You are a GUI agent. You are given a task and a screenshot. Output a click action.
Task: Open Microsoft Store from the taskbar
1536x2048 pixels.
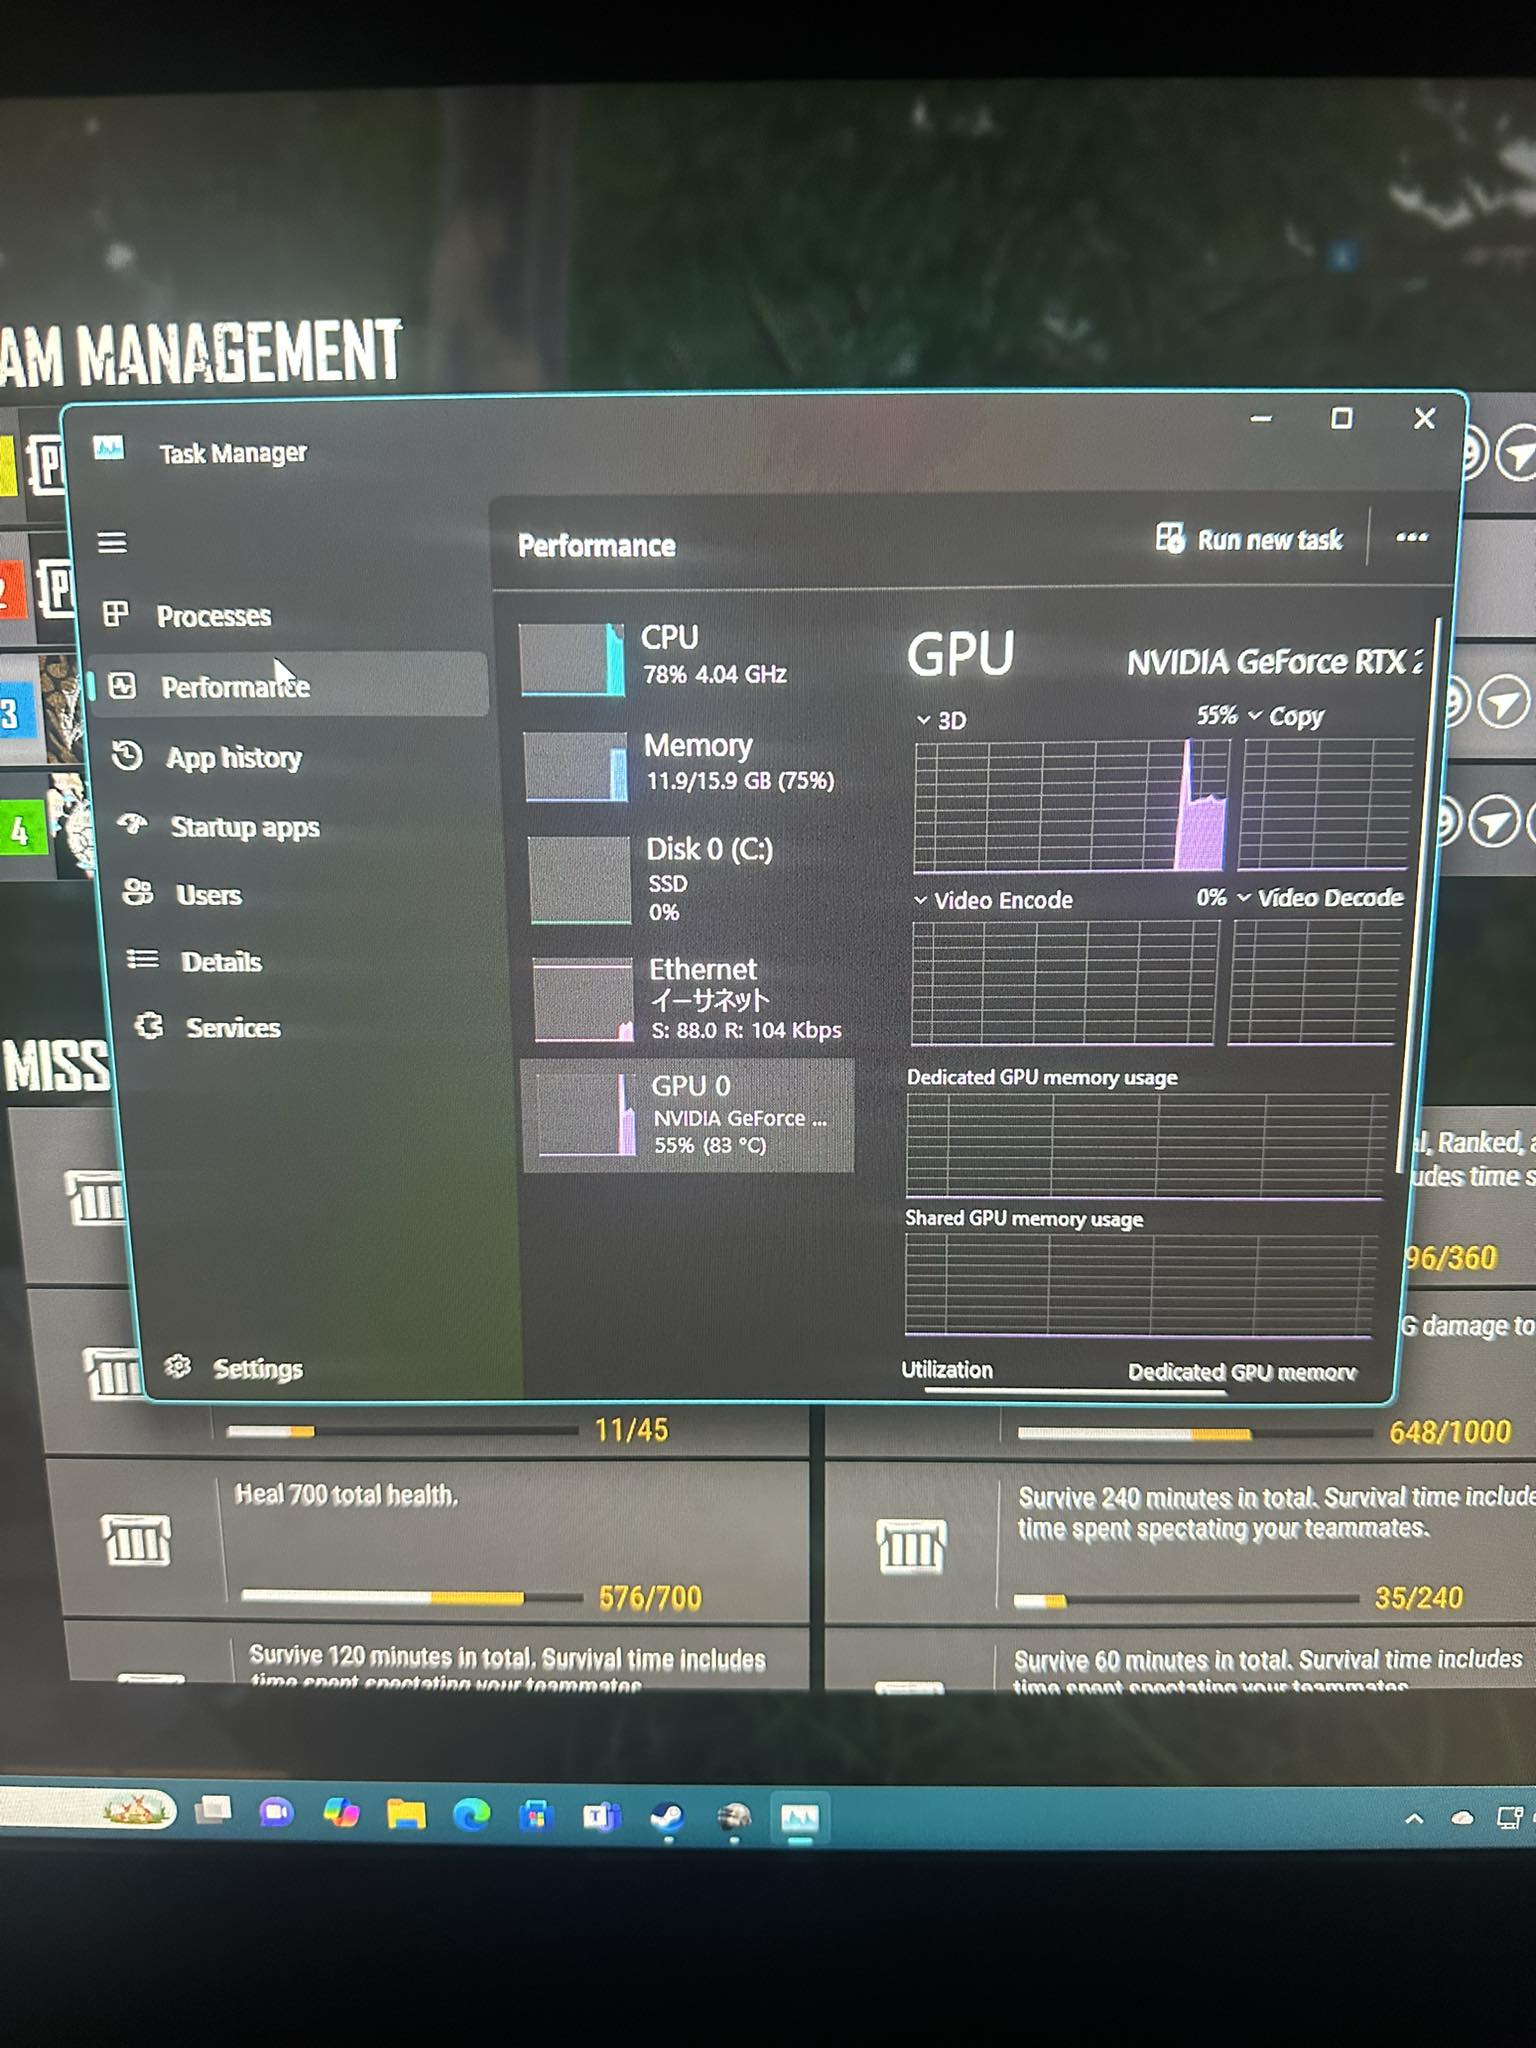[536, 1816]
